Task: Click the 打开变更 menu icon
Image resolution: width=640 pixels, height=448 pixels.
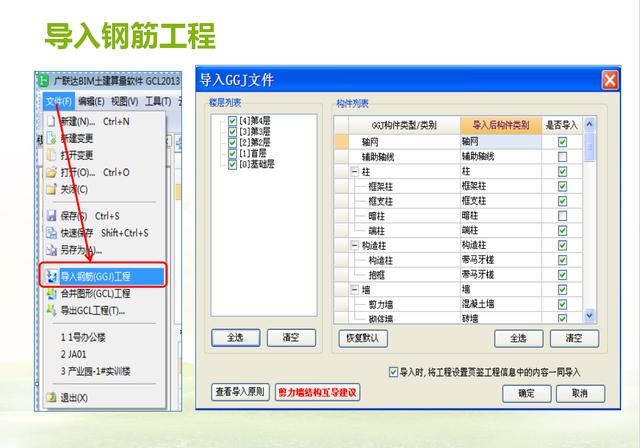Action: coord(51,155)
